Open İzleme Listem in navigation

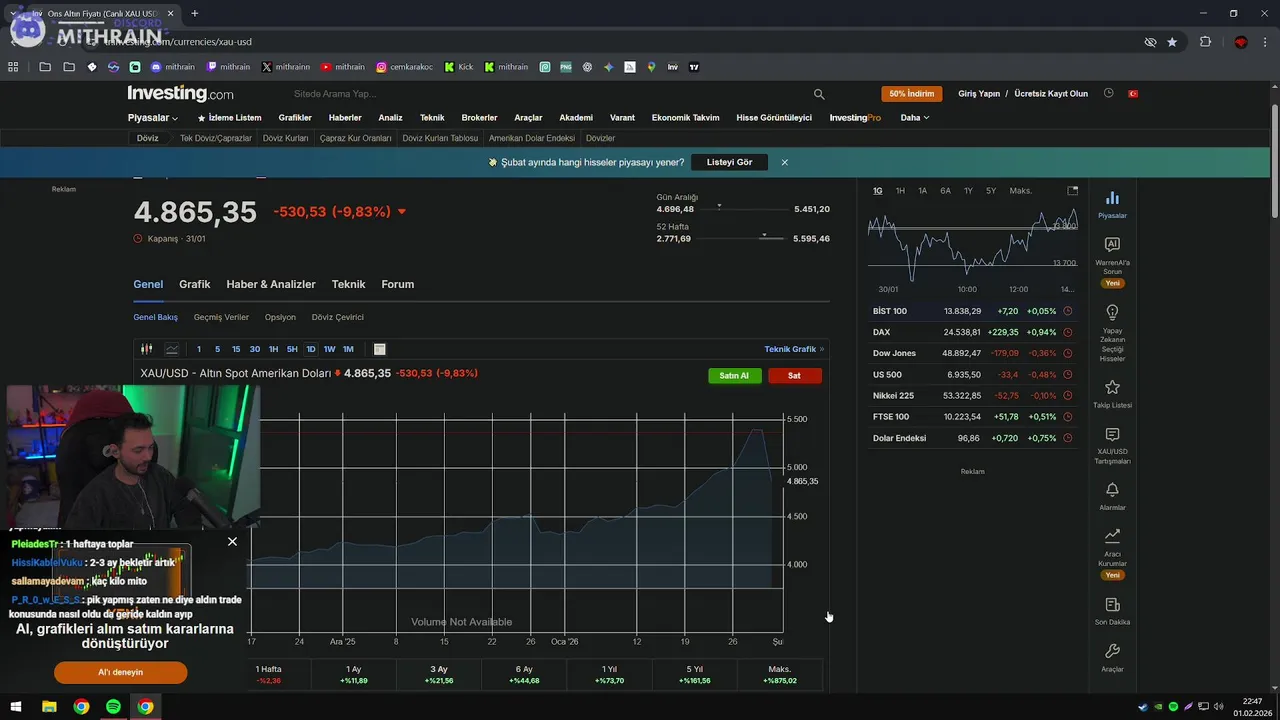point(229,117)
